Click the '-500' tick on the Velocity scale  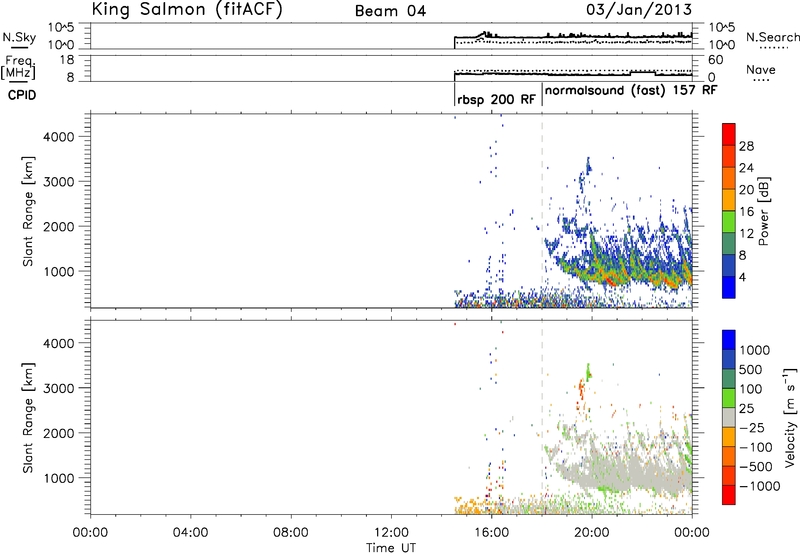[756, 467]
